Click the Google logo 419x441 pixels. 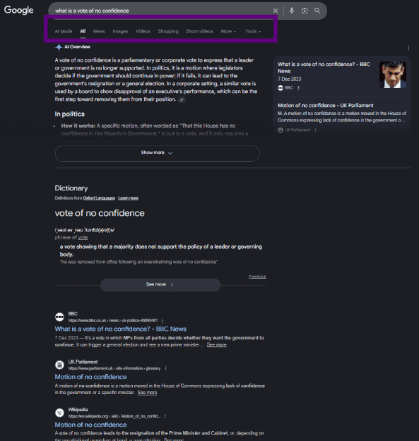tap(19, 10)
